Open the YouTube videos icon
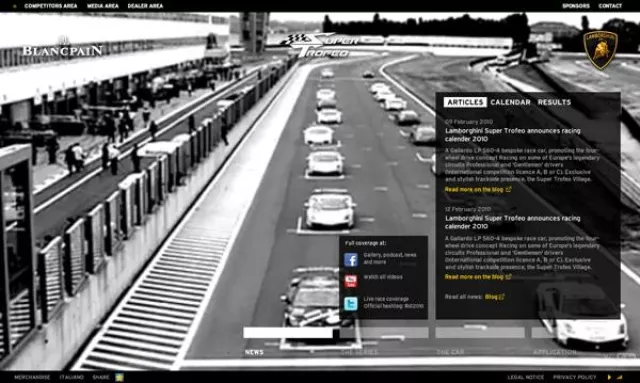 coord(351,281)
